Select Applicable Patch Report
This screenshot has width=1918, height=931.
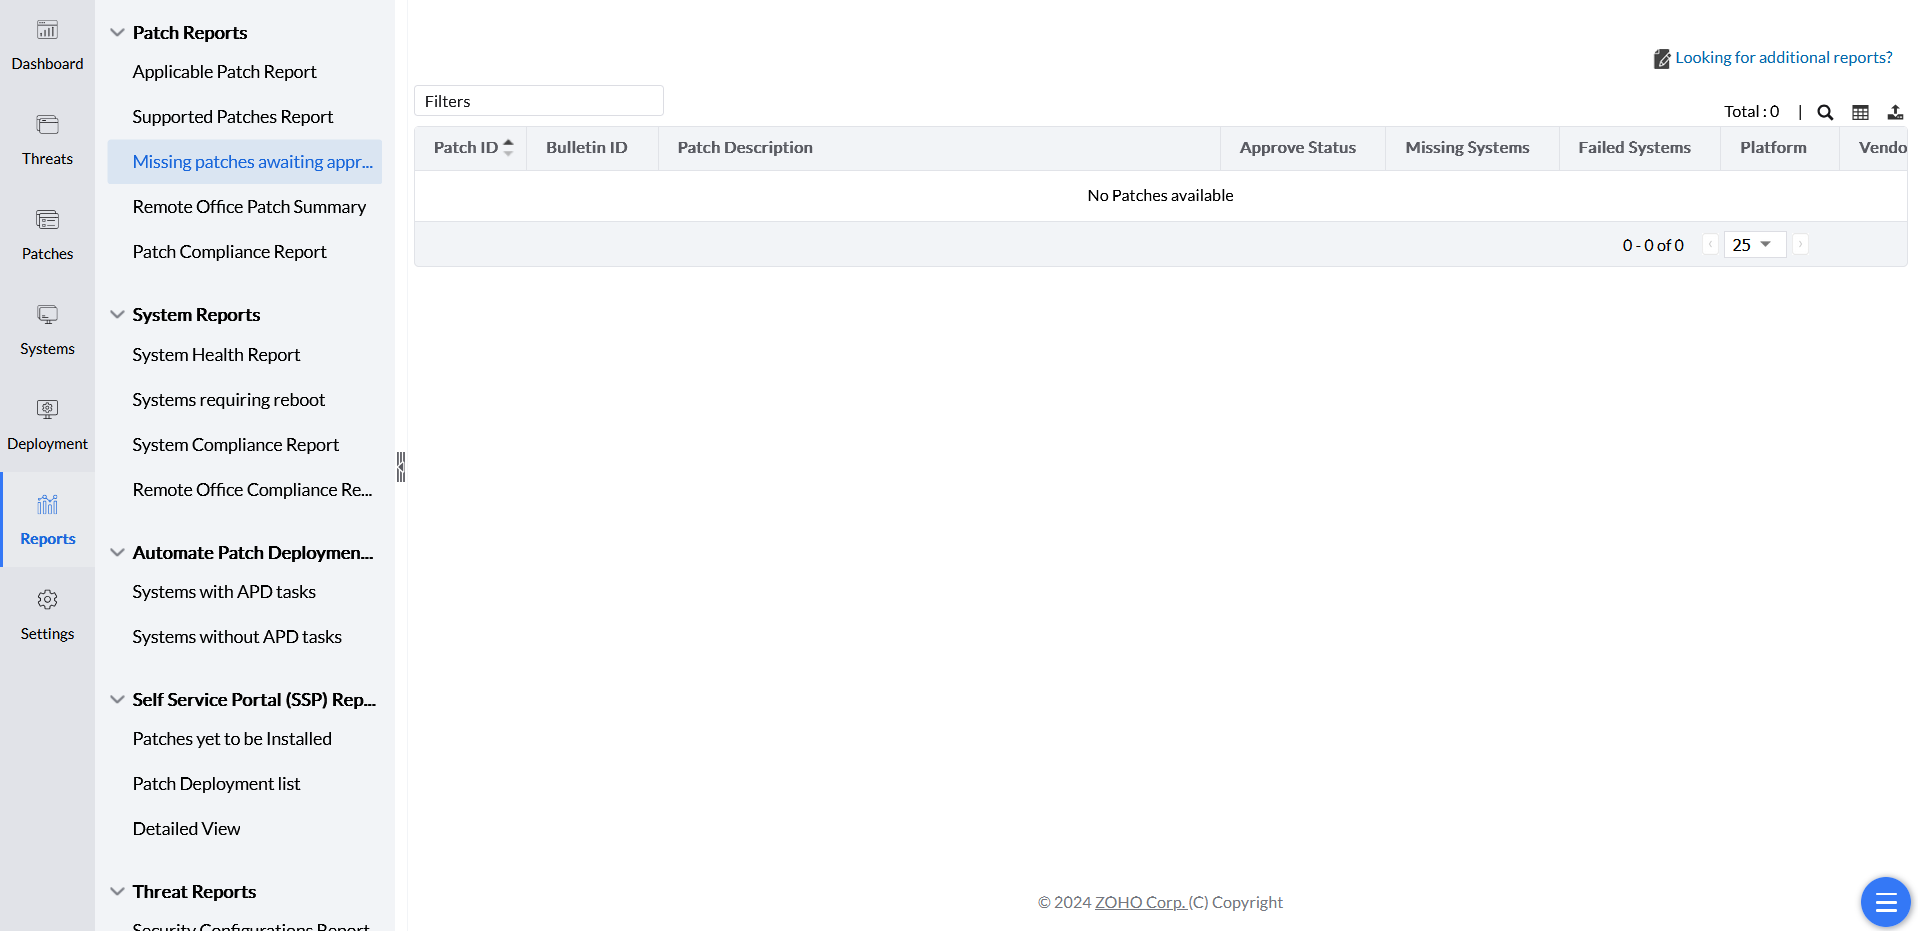click(224, 72)
